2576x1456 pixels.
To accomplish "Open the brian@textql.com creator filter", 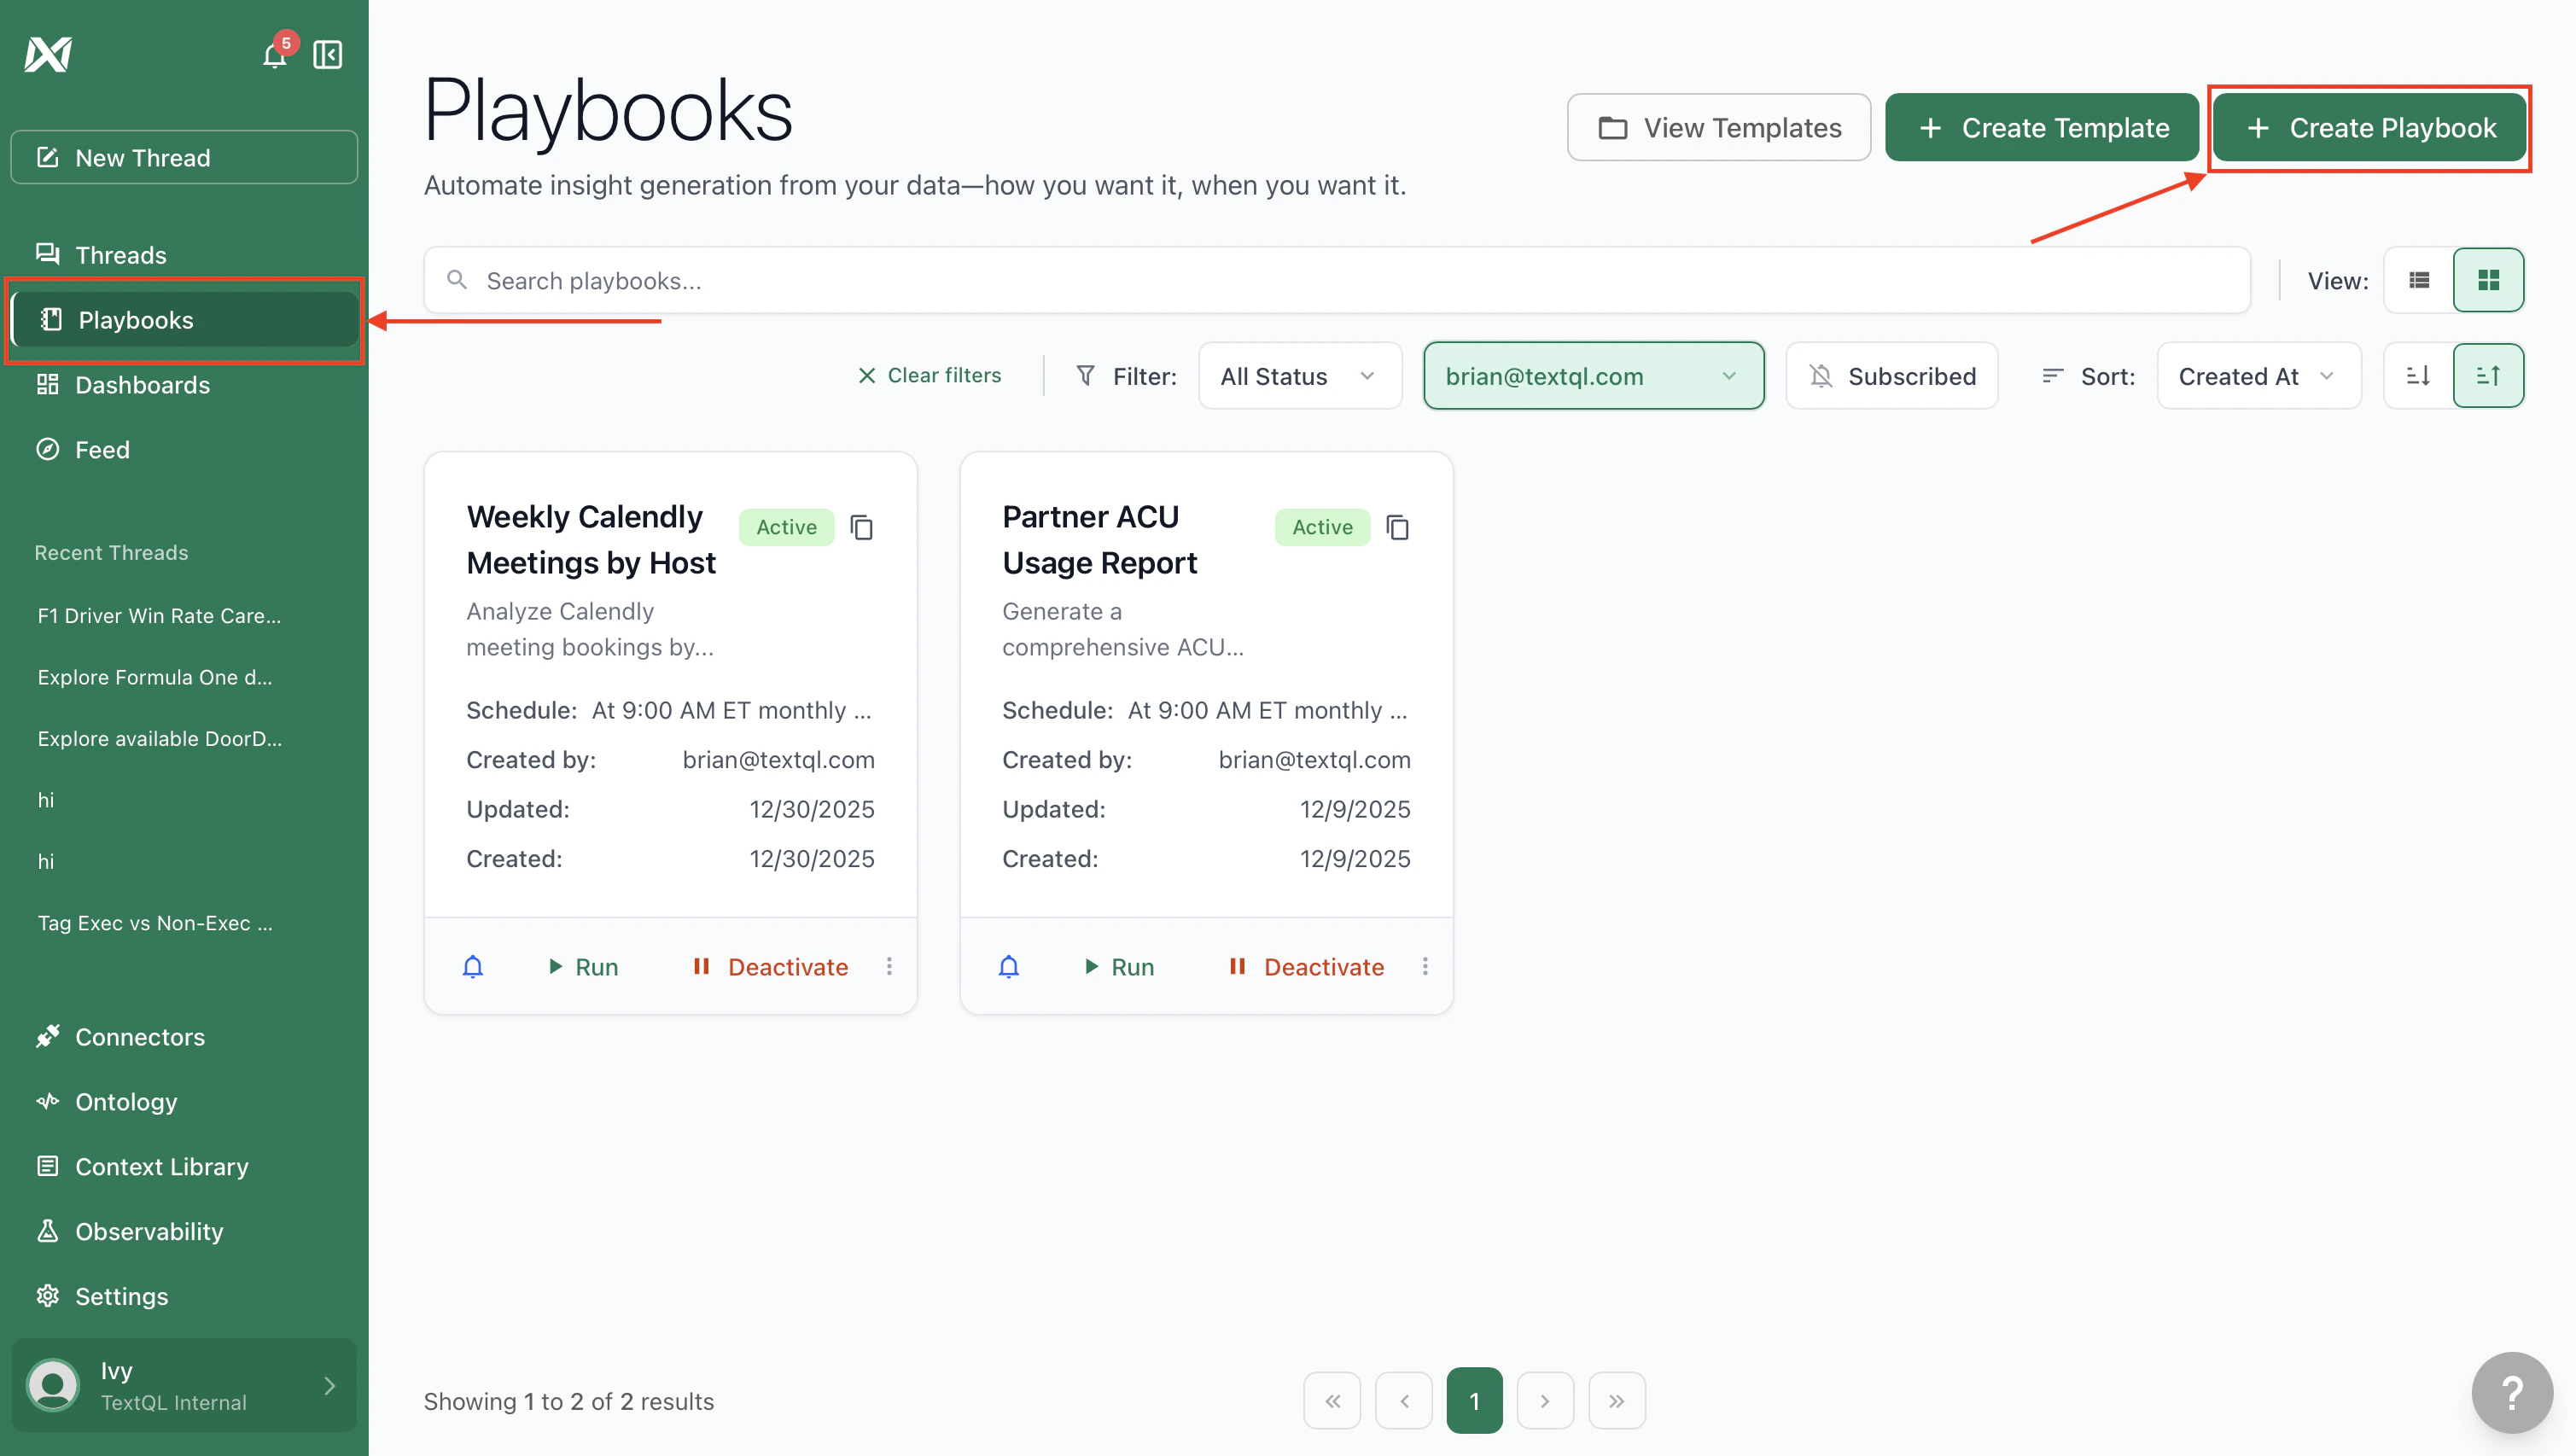I will 1593,375.
